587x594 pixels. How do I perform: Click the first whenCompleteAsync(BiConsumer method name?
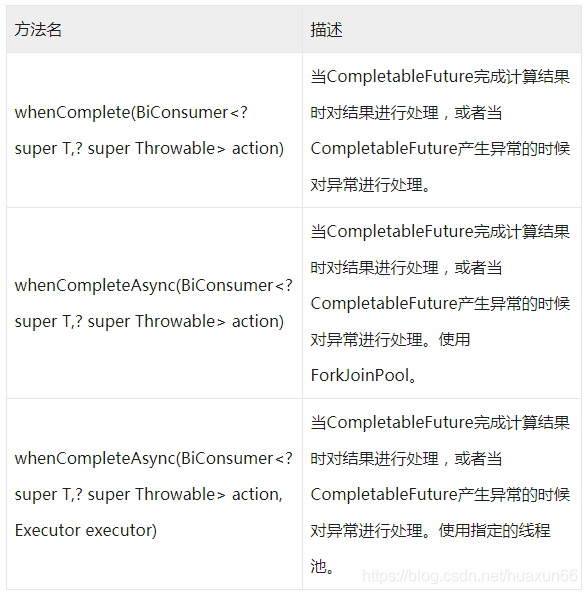[153, 285]
